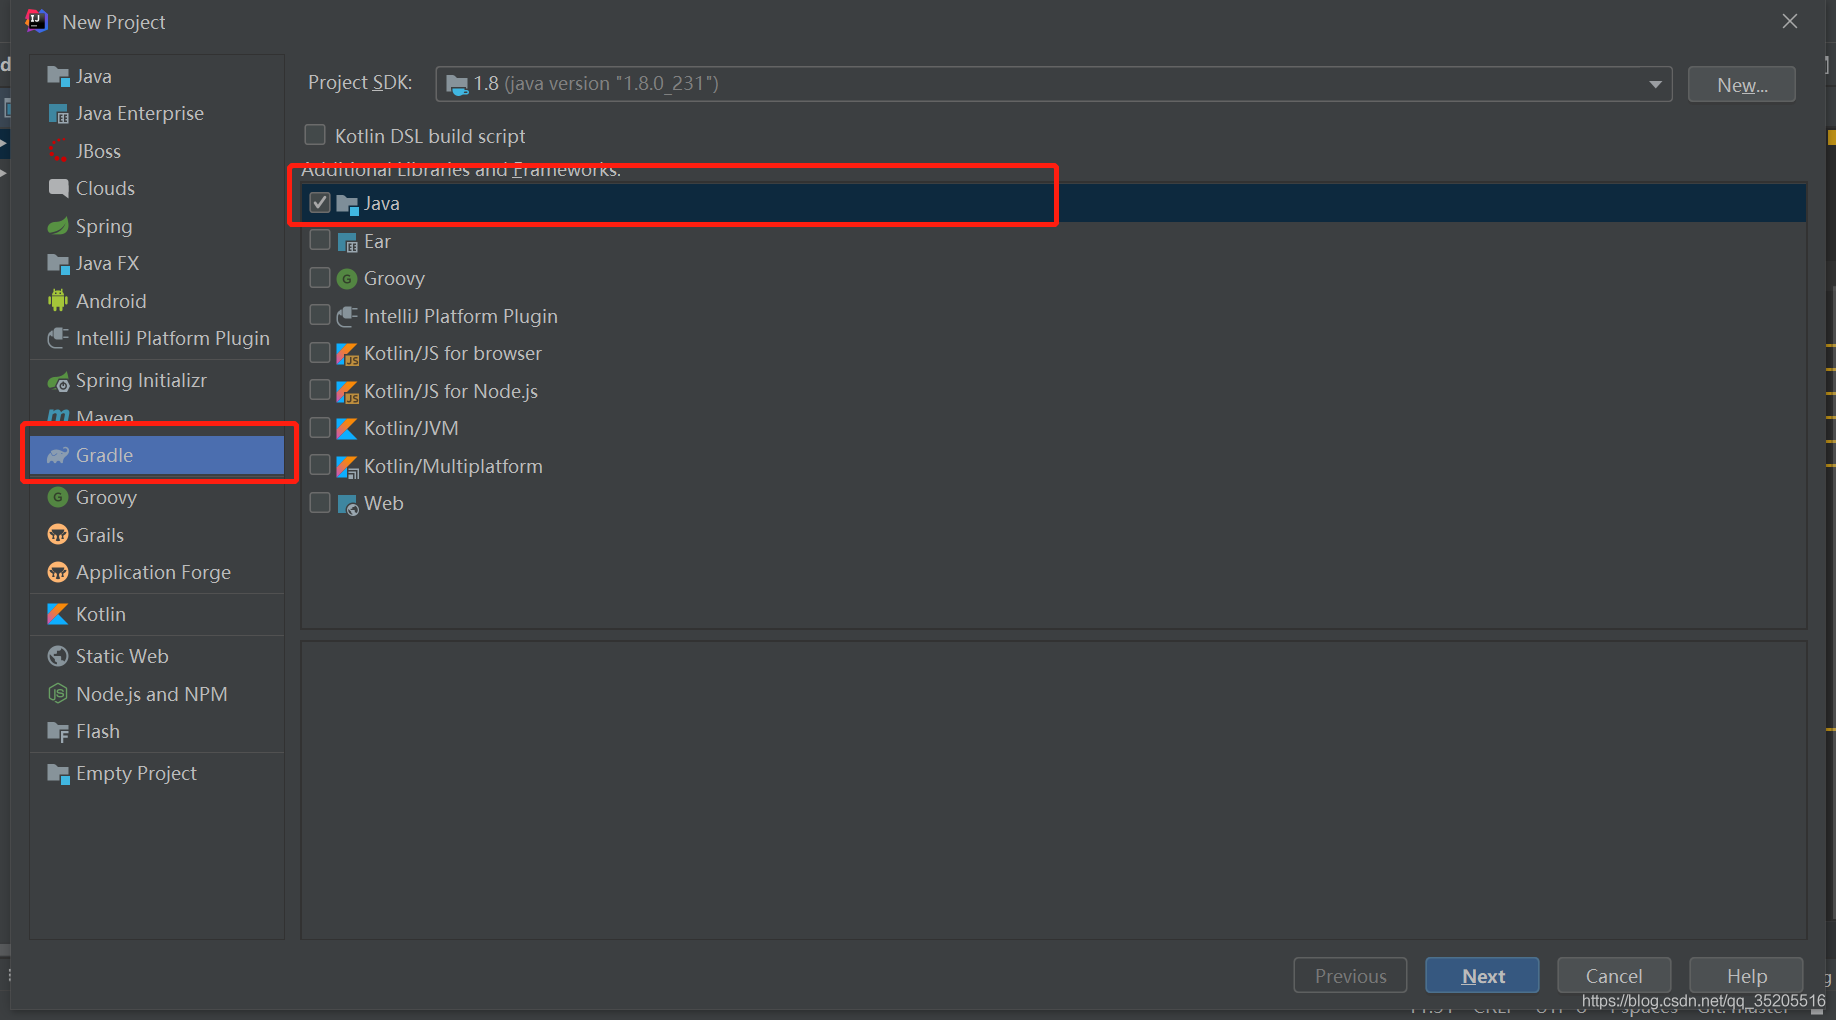This screenshot has width=1836, height=1020.
Task: Pick the Spring Initializr icon
Action: (58, 381)
